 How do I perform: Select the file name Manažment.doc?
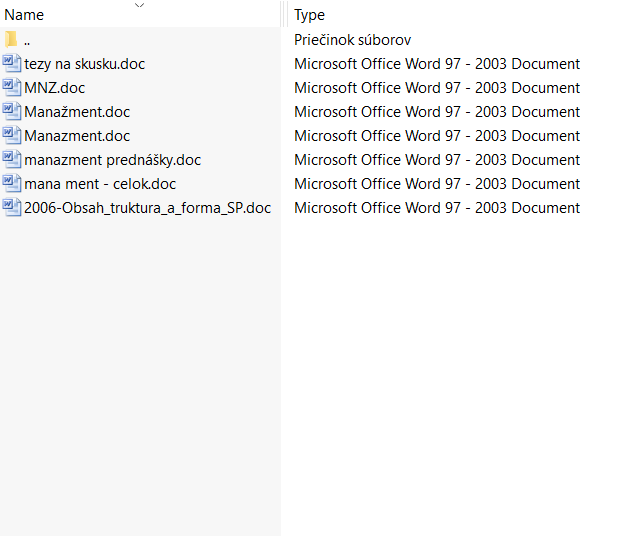tap(77, 112)
